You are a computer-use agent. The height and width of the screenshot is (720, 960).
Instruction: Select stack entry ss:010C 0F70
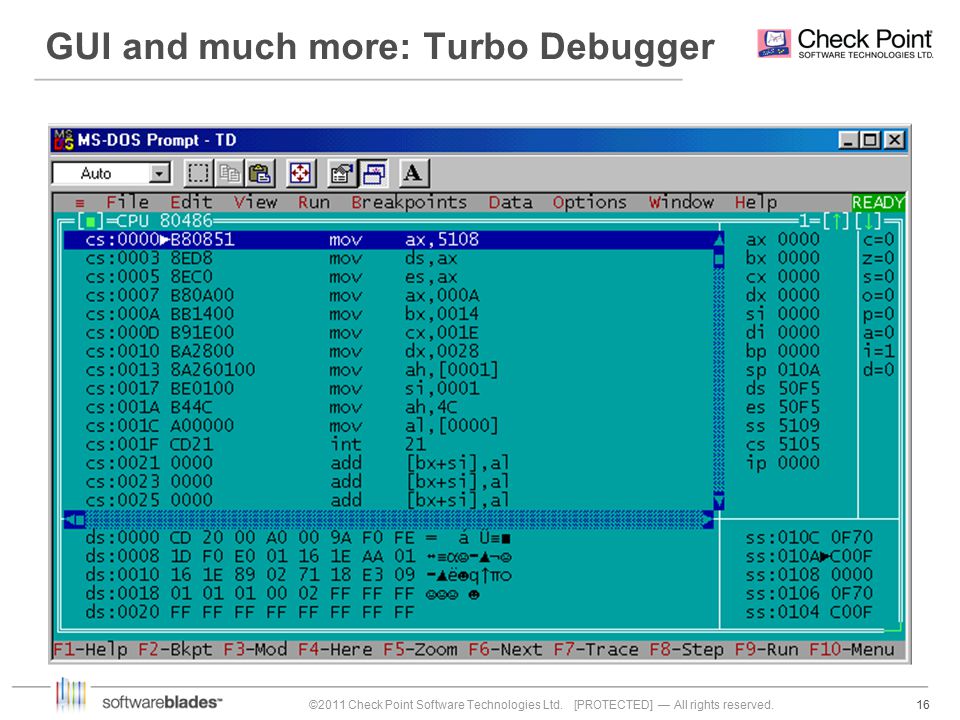pos(809,538)
